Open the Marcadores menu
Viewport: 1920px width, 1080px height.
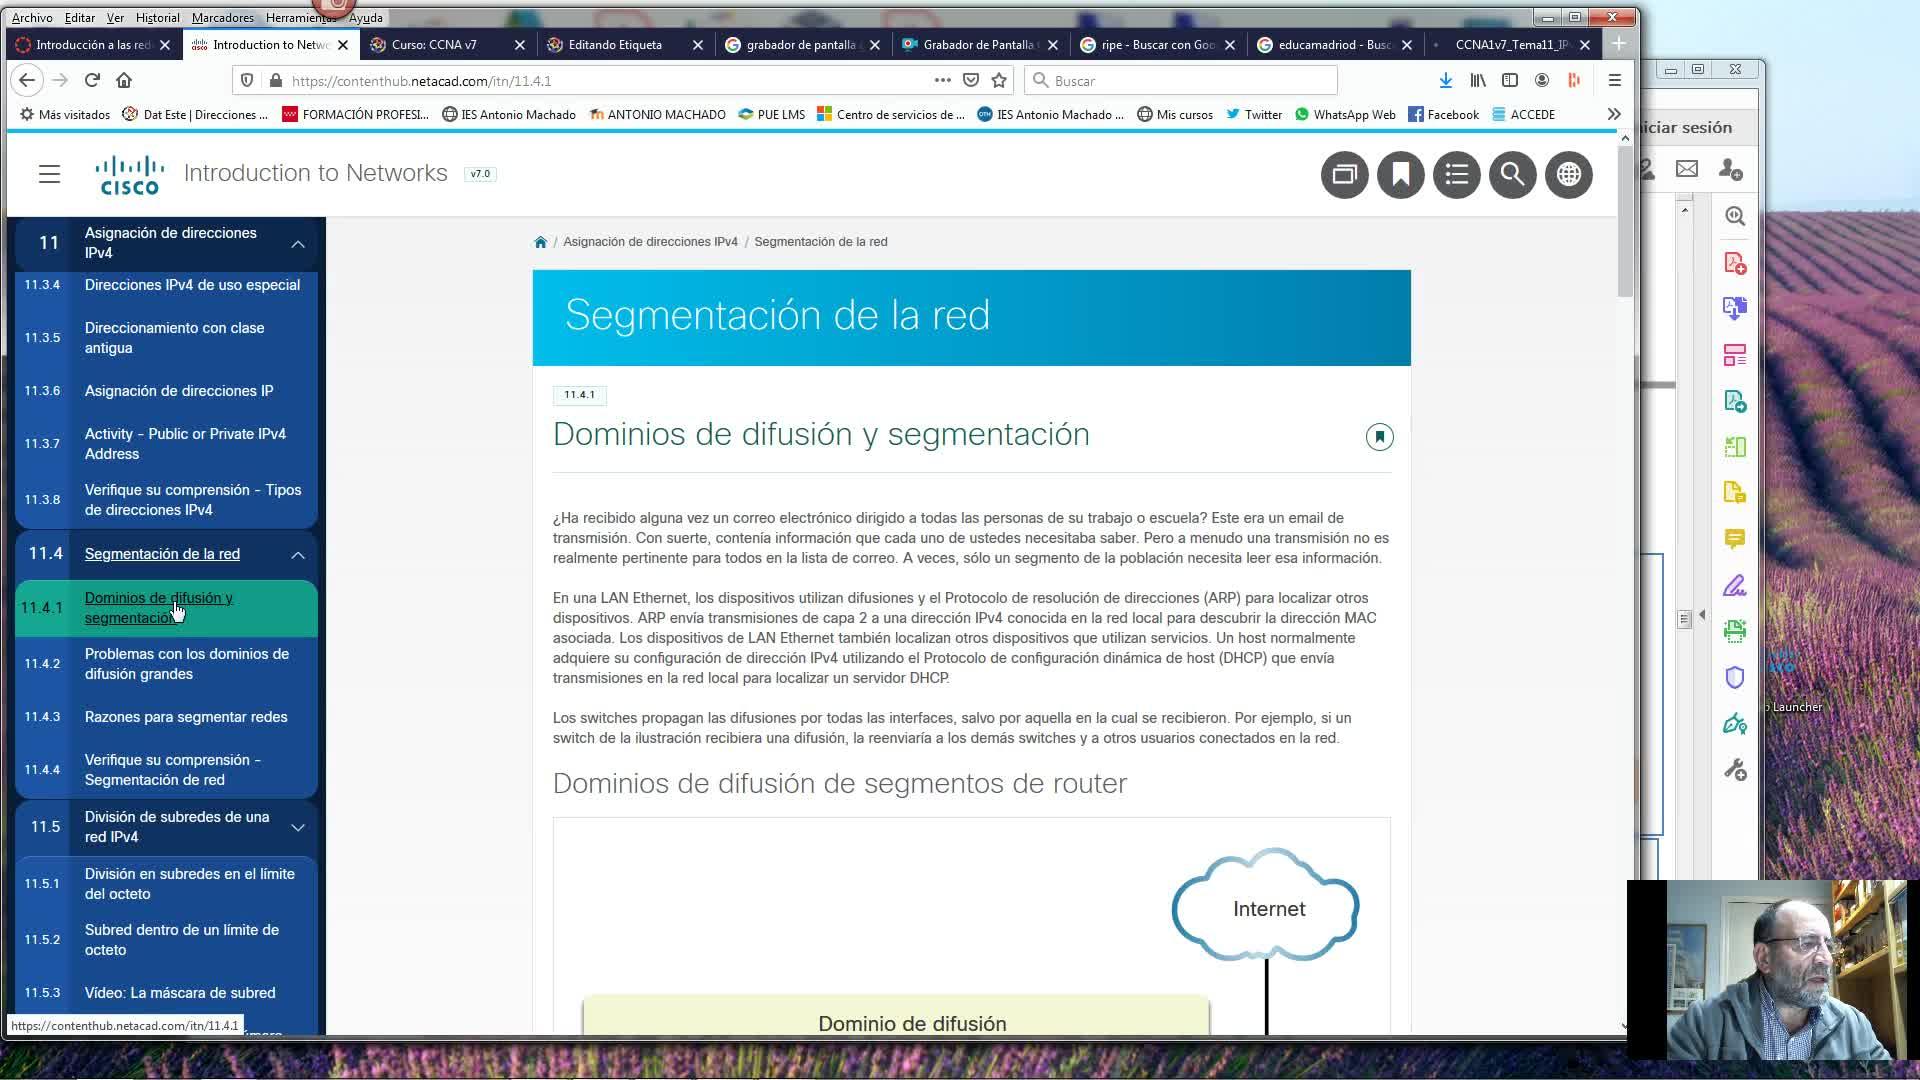tap(222, 17)
